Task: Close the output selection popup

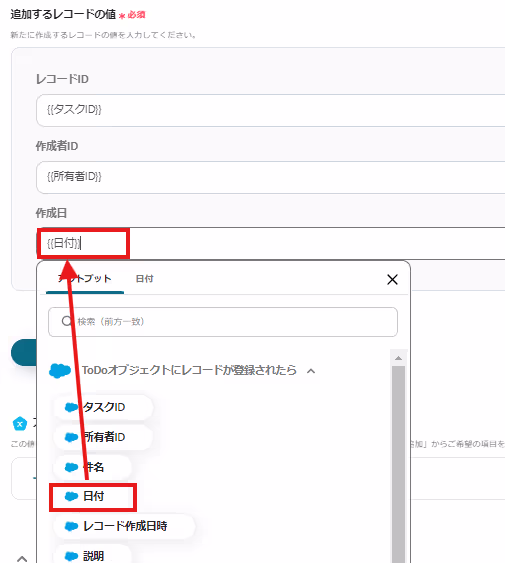Action: coord(392,279)
